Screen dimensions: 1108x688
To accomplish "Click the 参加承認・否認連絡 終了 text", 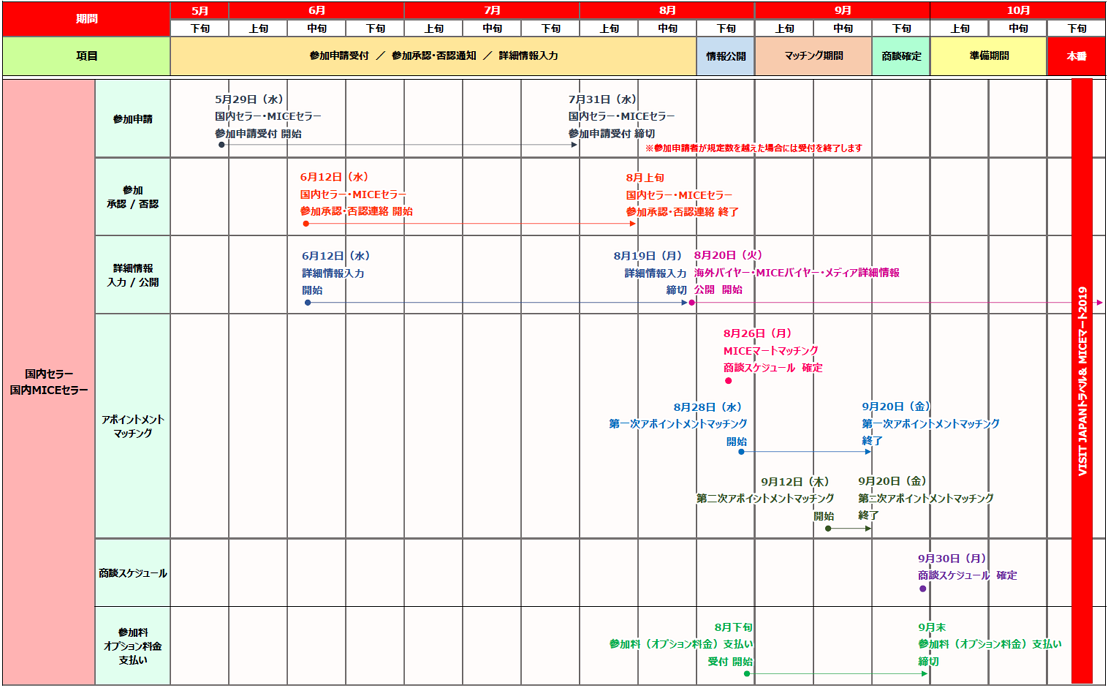I will pos(682,212).
